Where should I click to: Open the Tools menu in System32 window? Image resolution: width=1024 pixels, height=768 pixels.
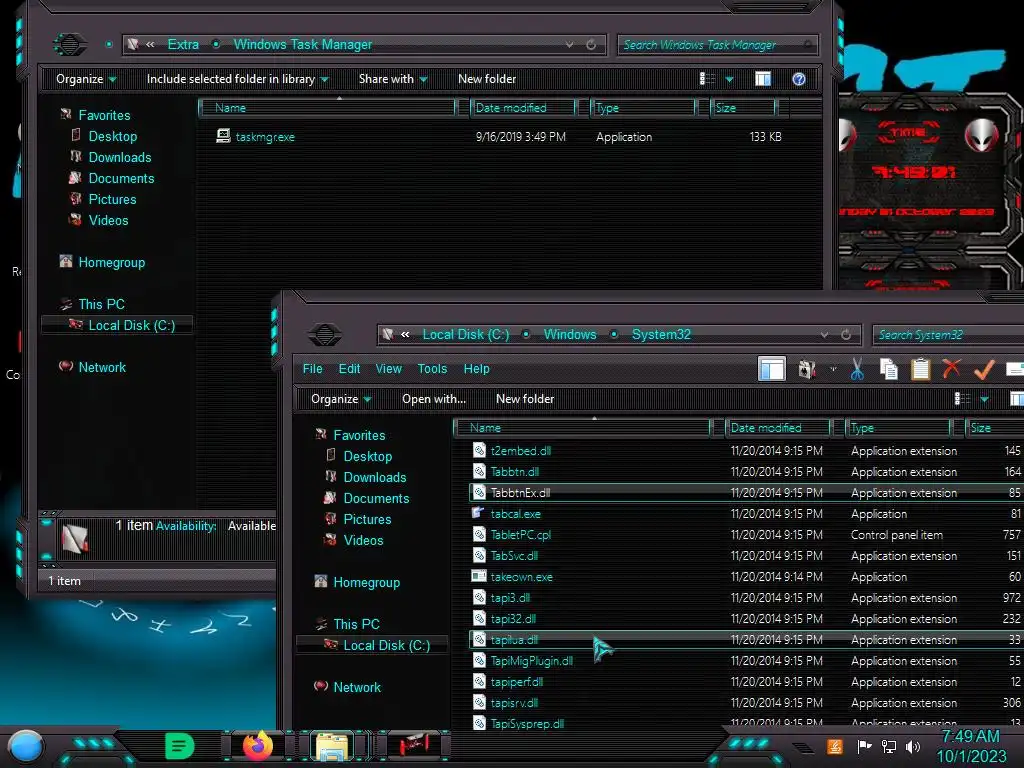[432, 369]
